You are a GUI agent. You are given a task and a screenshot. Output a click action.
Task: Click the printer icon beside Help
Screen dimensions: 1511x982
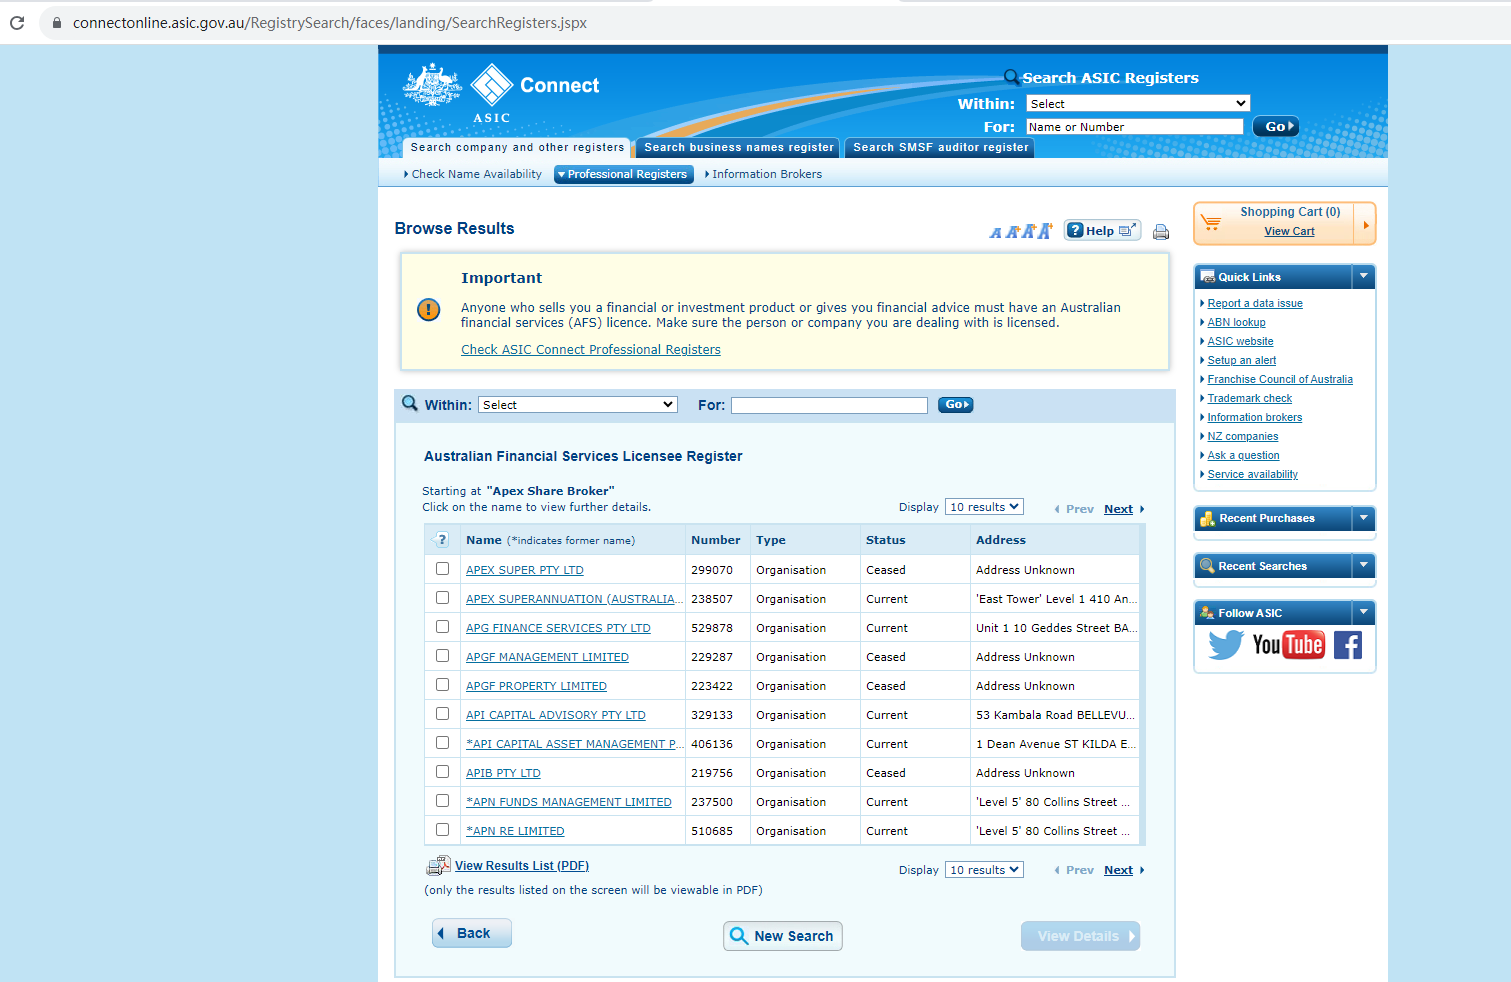1161,232
